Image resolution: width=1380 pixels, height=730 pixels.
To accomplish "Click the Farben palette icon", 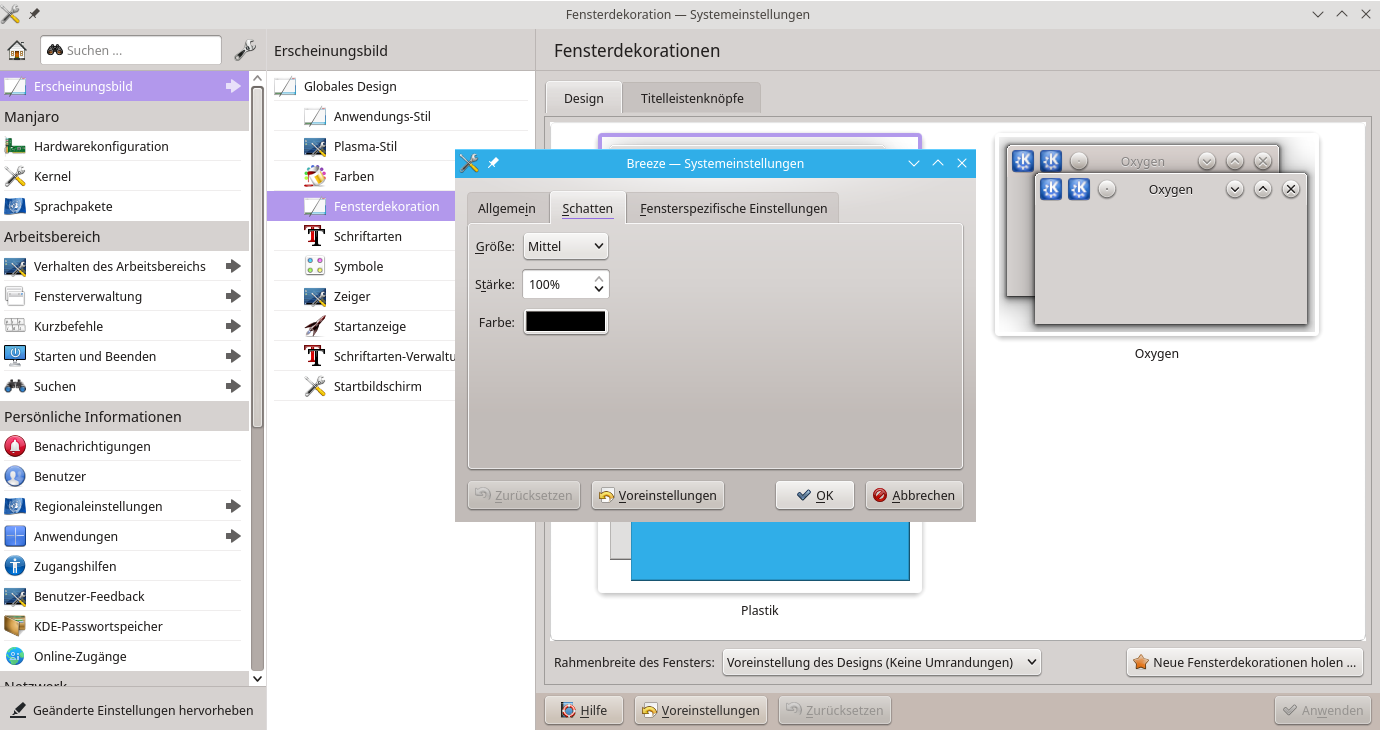I will (x=315, y=176).
